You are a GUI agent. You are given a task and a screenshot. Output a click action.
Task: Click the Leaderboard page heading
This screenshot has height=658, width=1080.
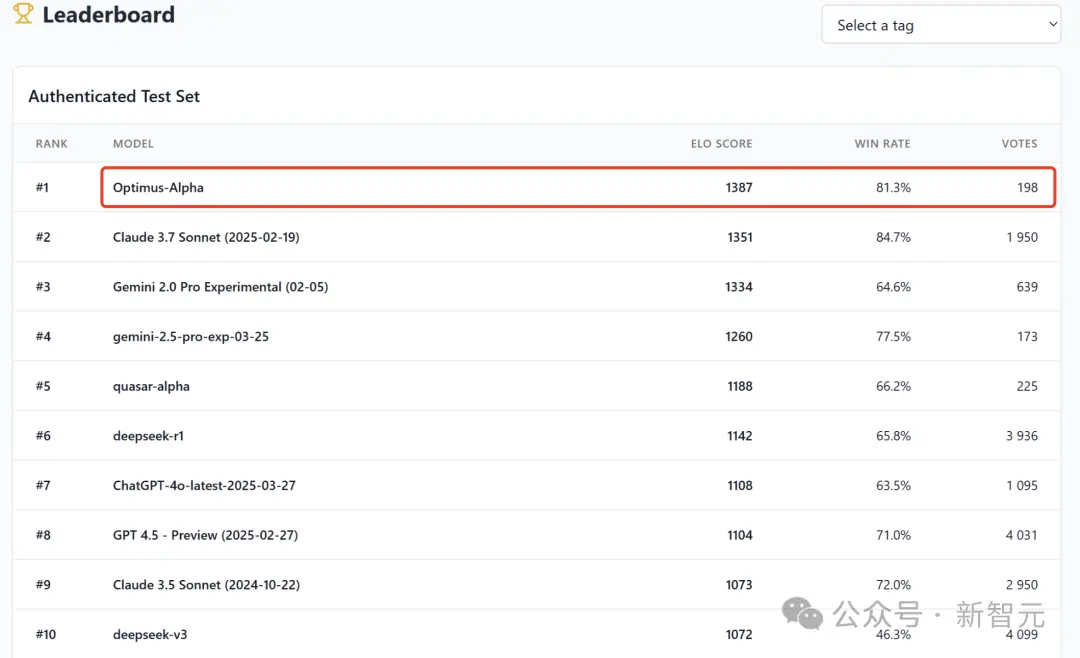pyautogui.click(x=108, y=15)
